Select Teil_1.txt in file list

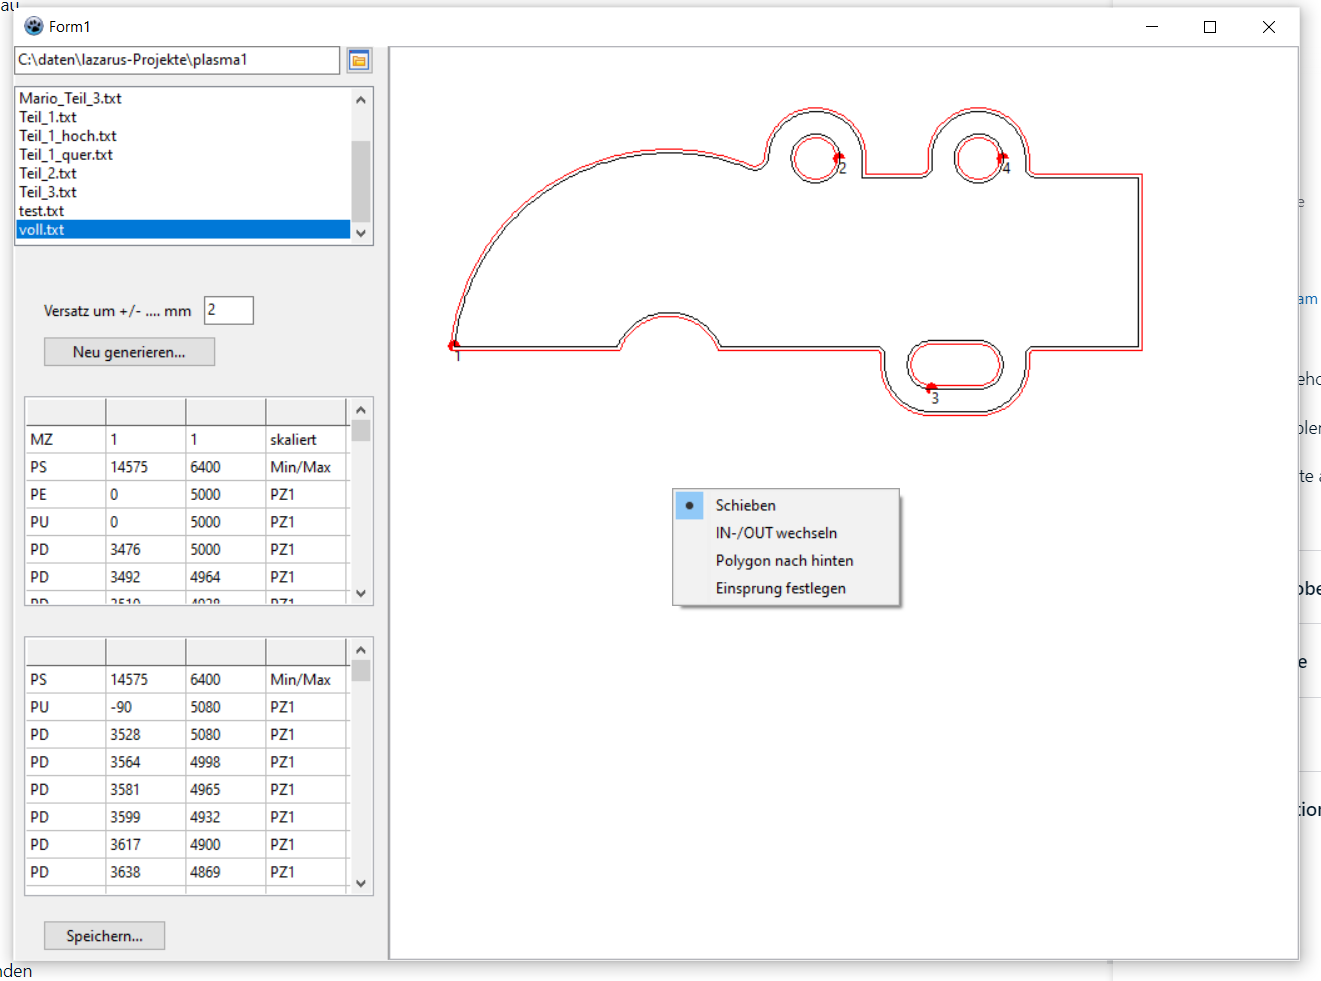(183, 117)
